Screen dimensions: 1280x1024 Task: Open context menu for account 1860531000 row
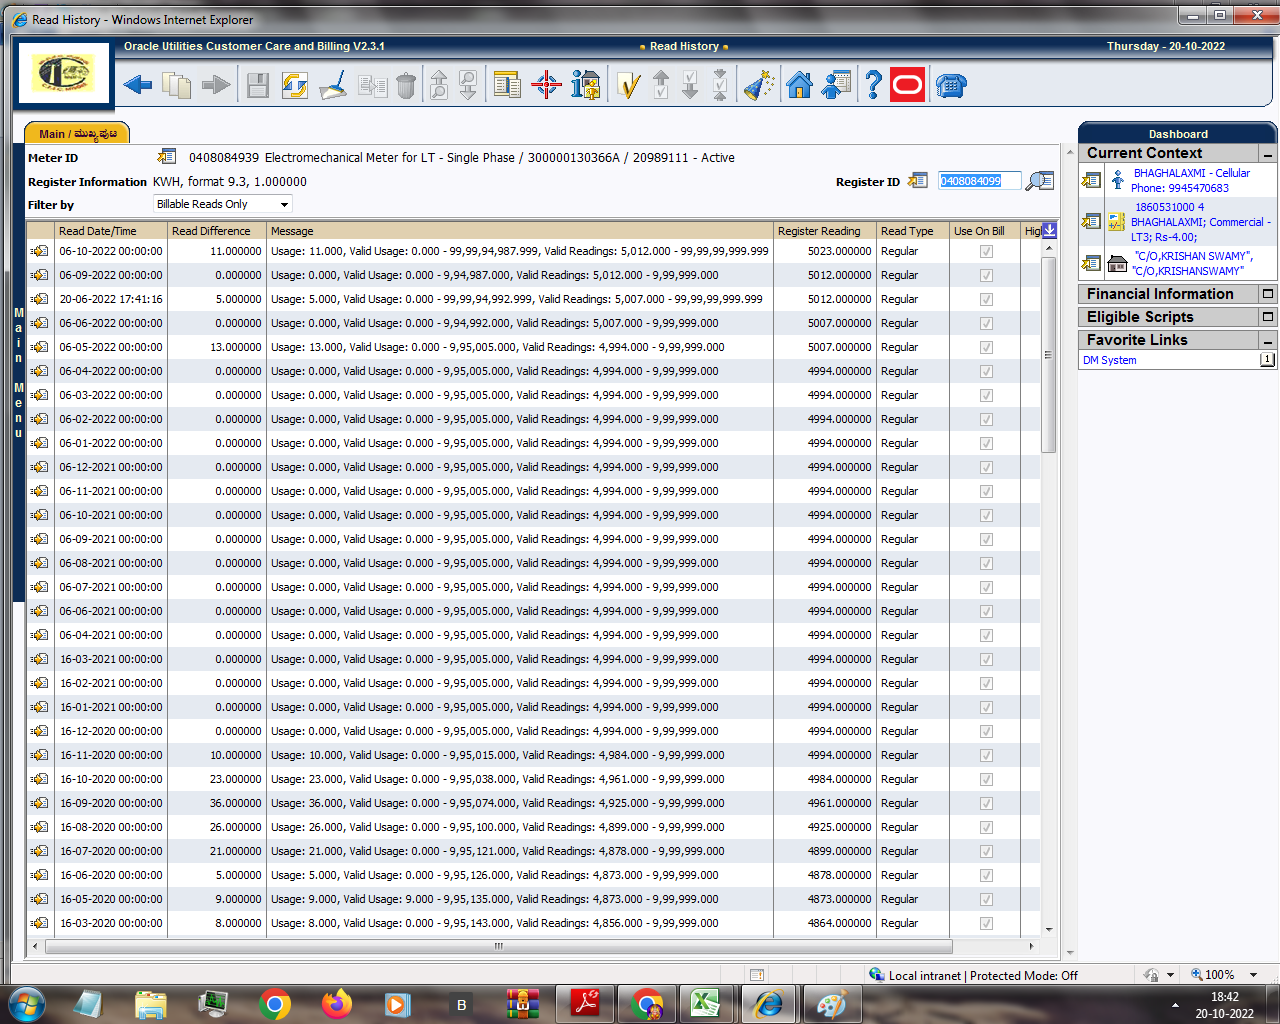[x=1091, y=221]
